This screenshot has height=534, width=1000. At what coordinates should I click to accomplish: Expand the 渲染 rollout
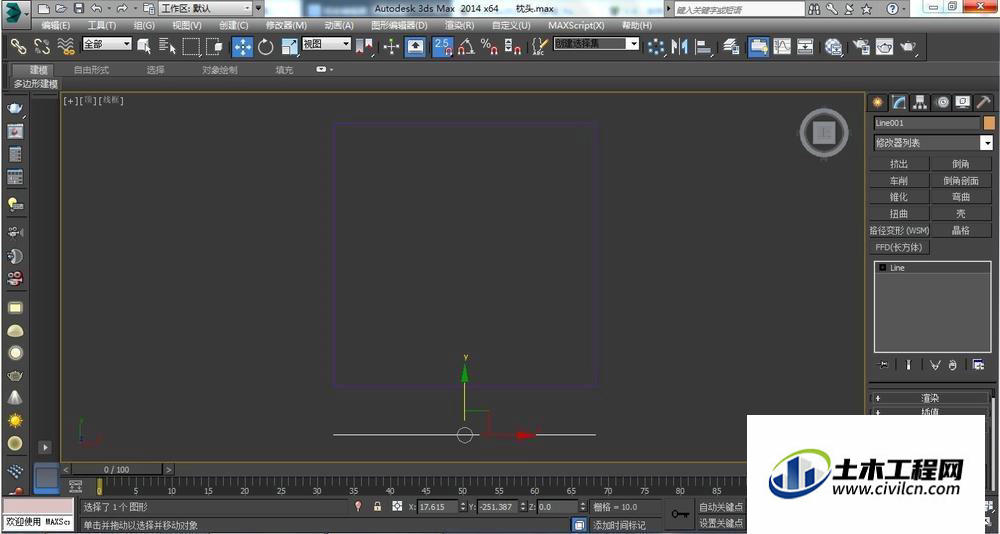[930, 398]
